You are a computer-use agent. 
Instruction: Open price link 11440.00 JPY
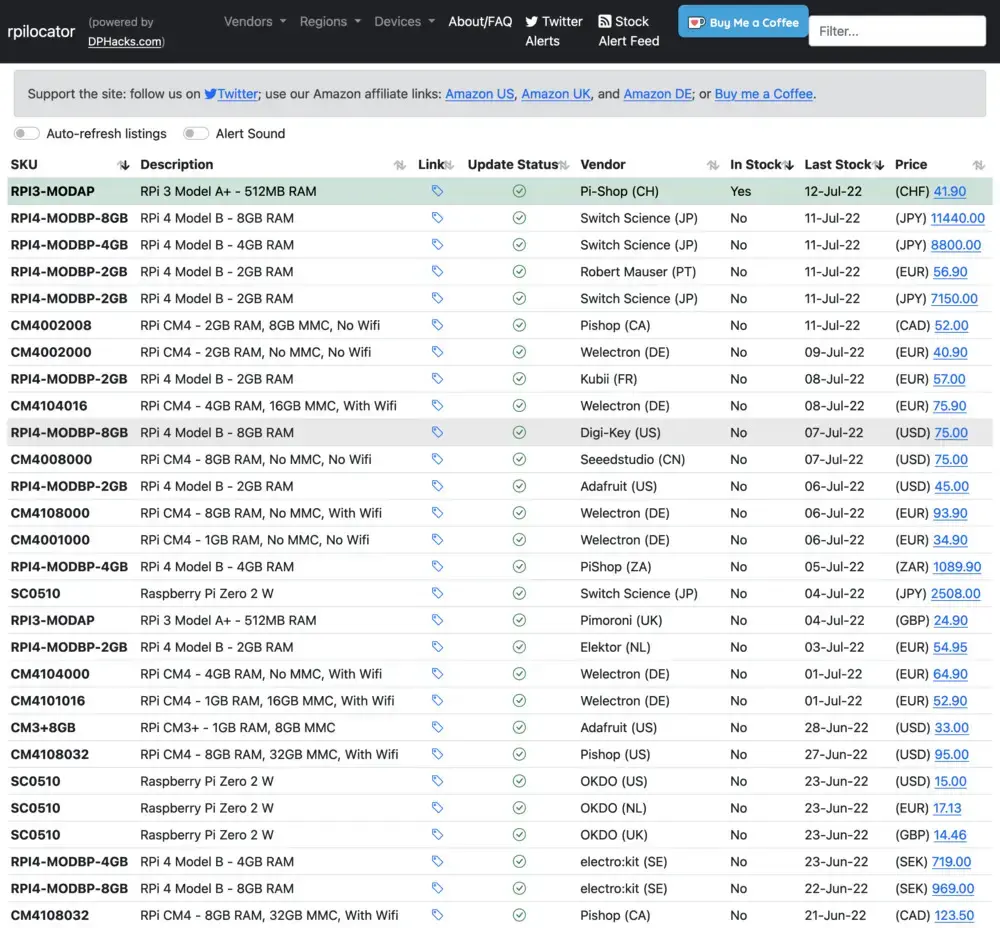957,218
